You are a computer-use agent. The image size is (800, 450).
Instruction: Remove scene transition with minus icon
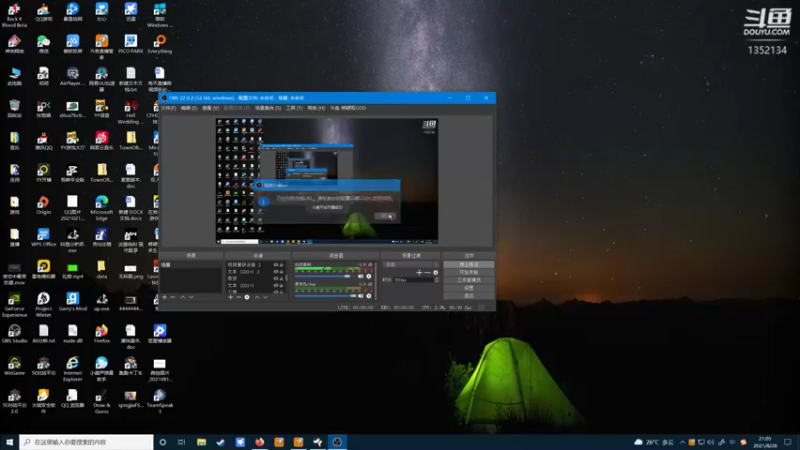click(427, 272)
